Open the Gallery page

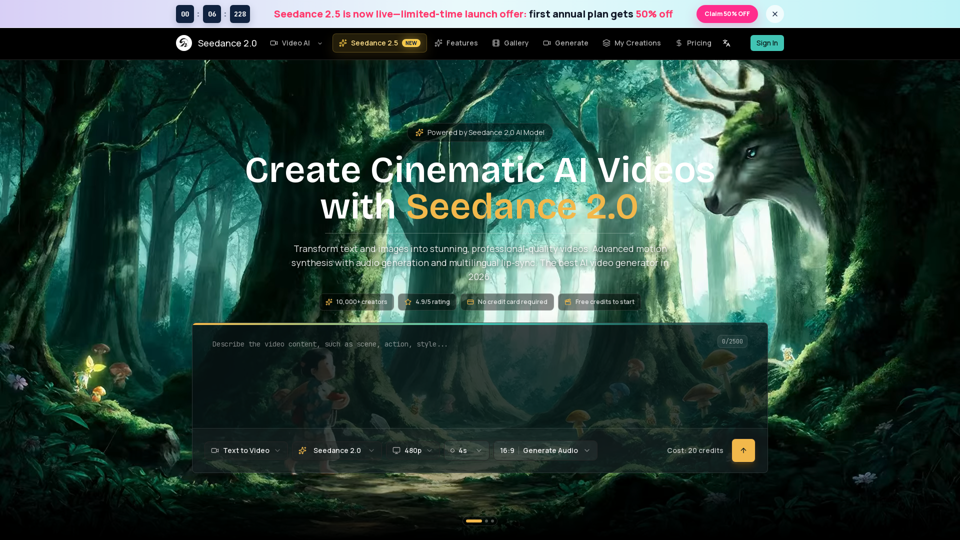(510, 43)
